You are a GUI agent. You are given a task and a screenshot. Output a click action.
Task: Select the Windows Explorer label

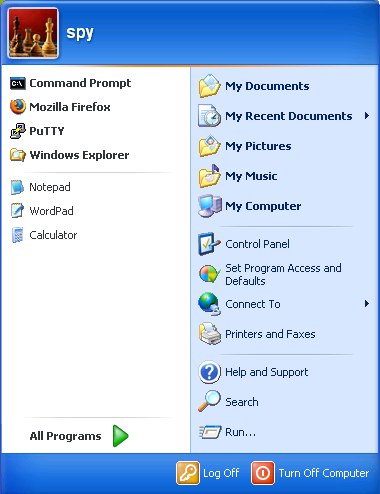point(79,155)
